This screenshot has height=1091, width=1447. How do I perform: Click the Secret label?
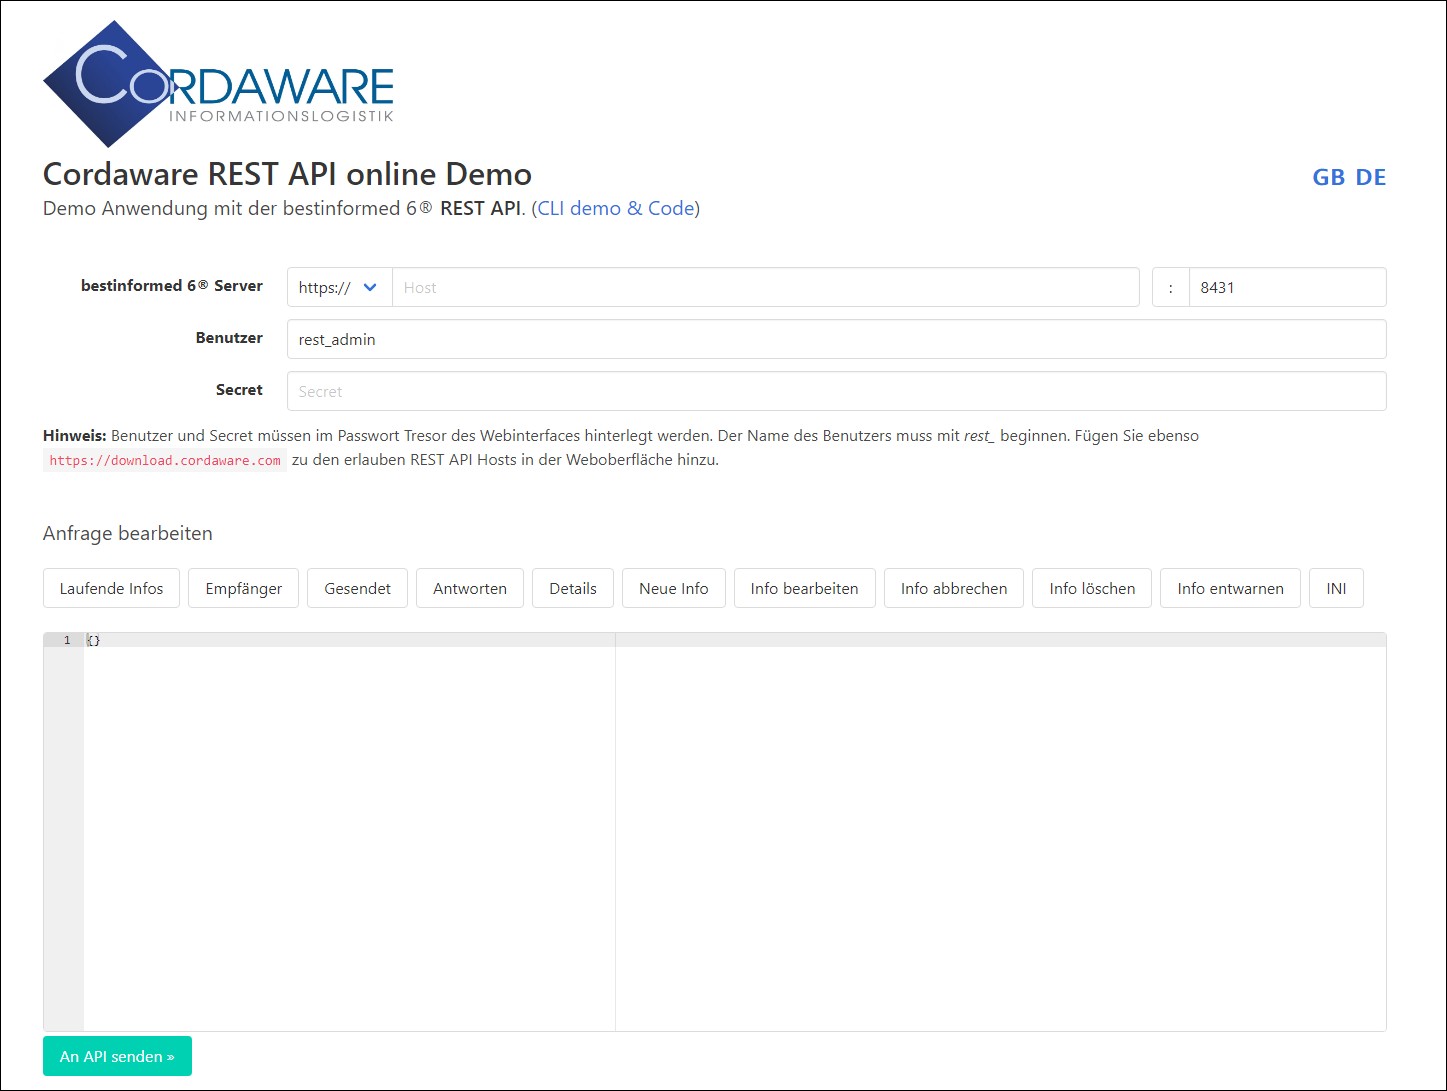[x=239, y=390]
